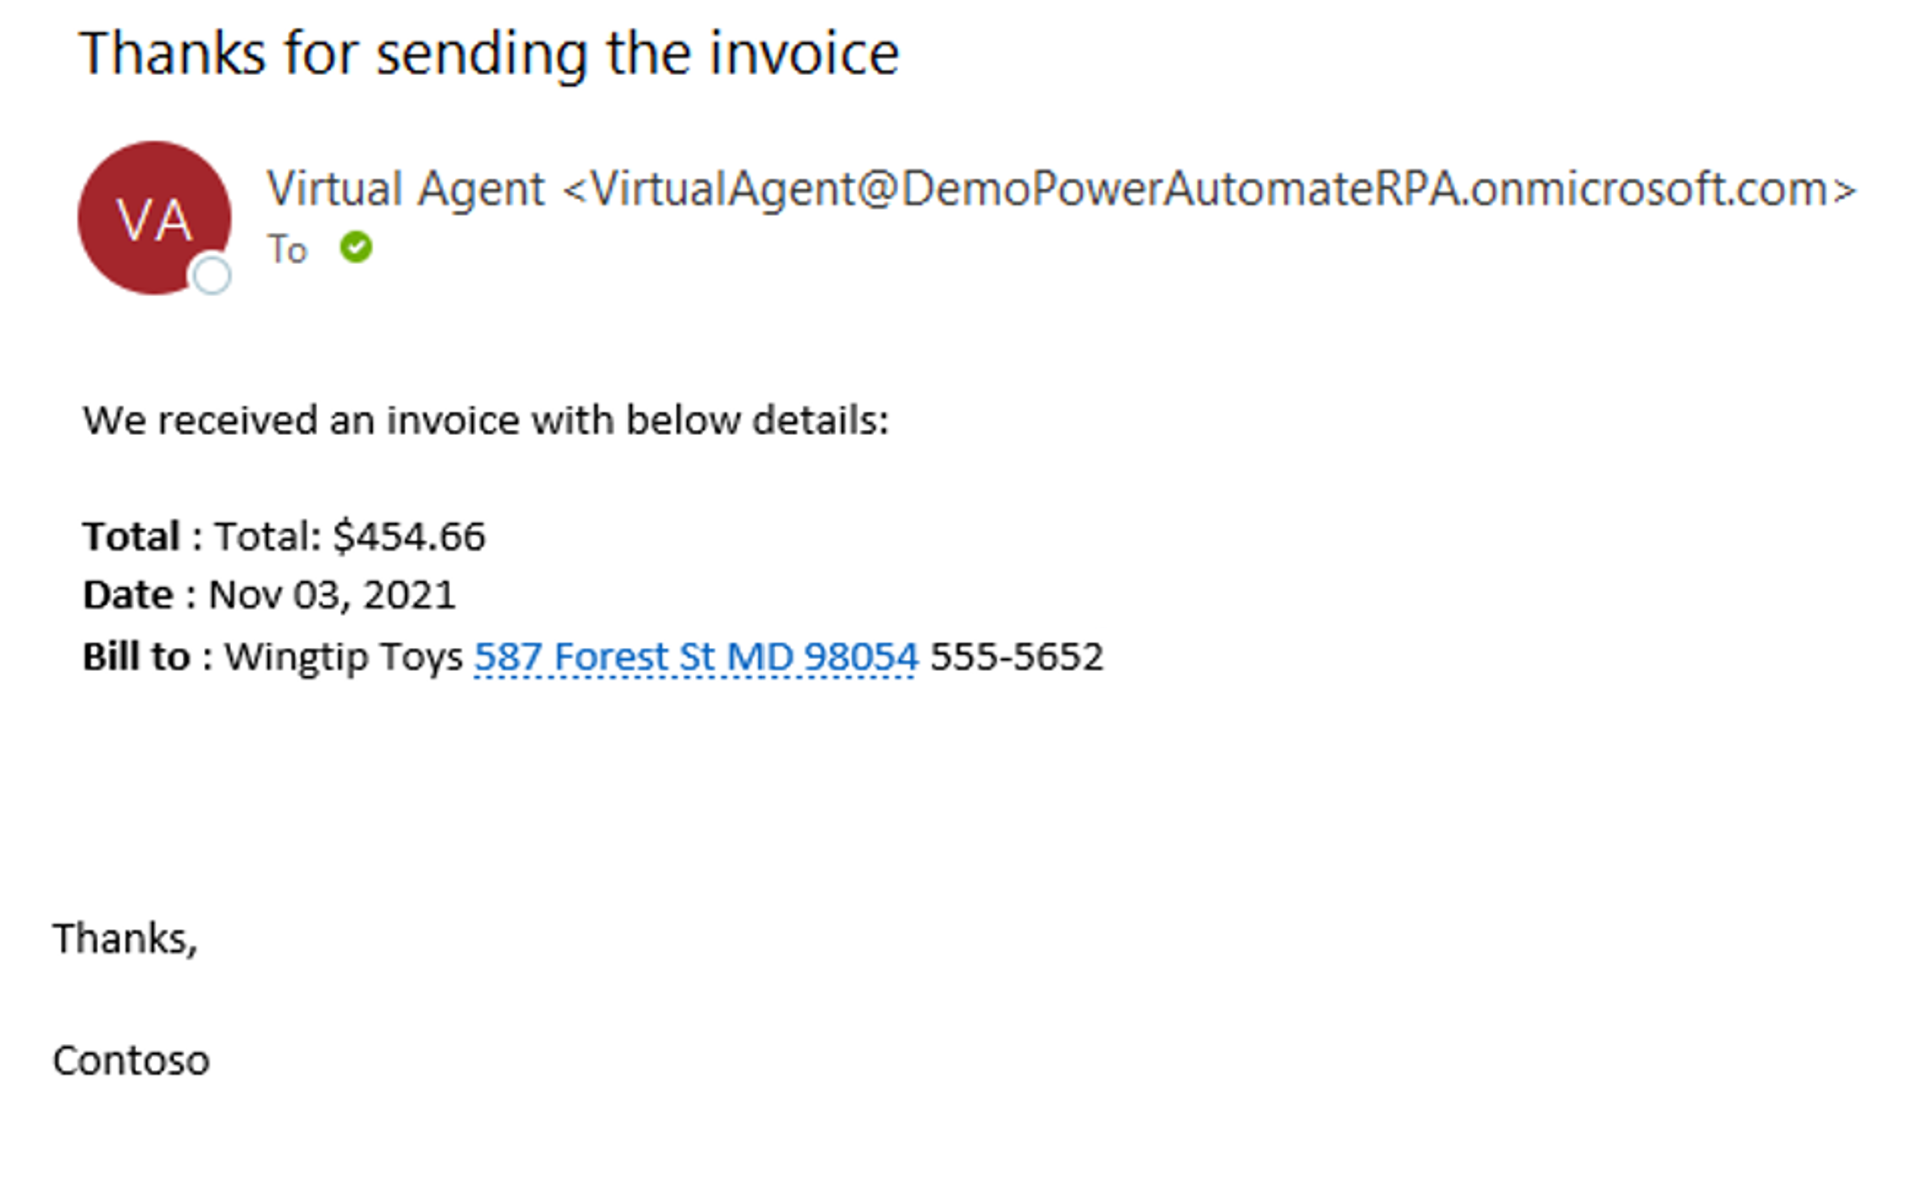Select the bold Date label
Viewport: 1907px width, 1184px height.
[128, 595]
